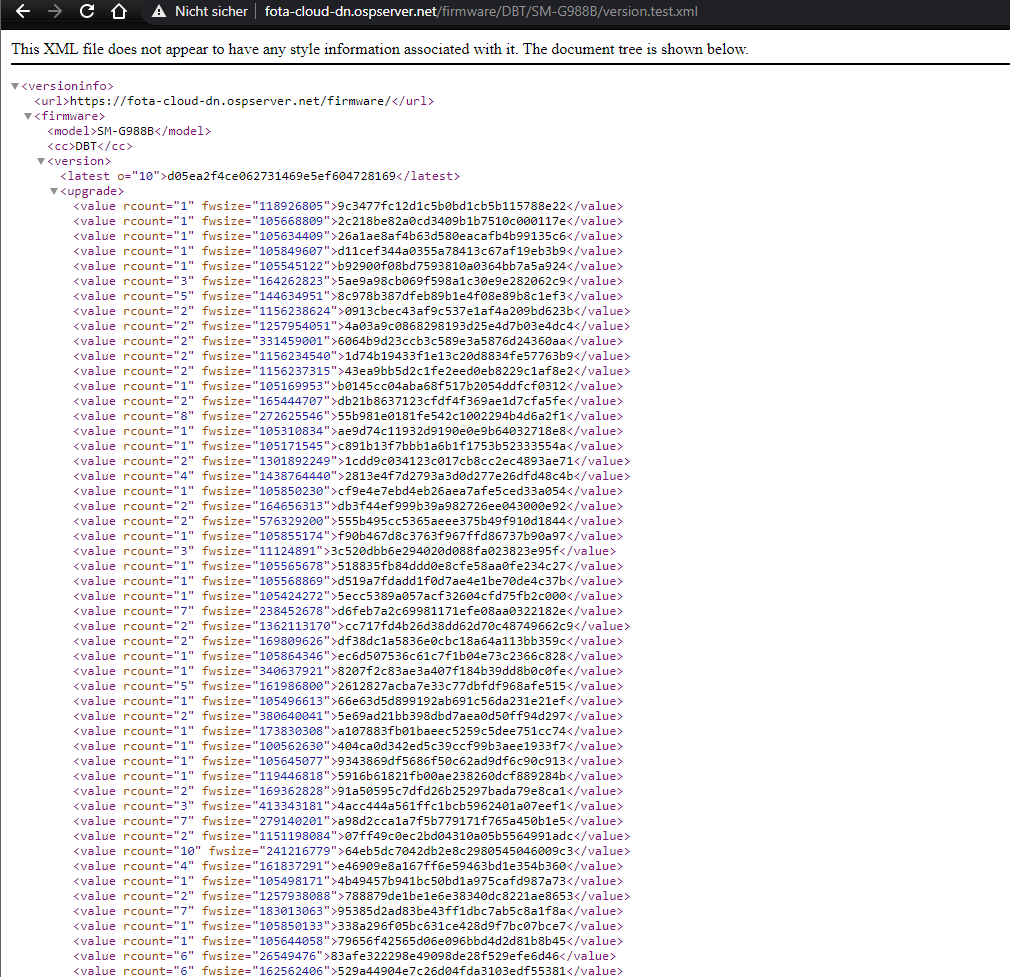Click fwsize value 238452678
Screen dimensions: 1010x977
(291, 611)
